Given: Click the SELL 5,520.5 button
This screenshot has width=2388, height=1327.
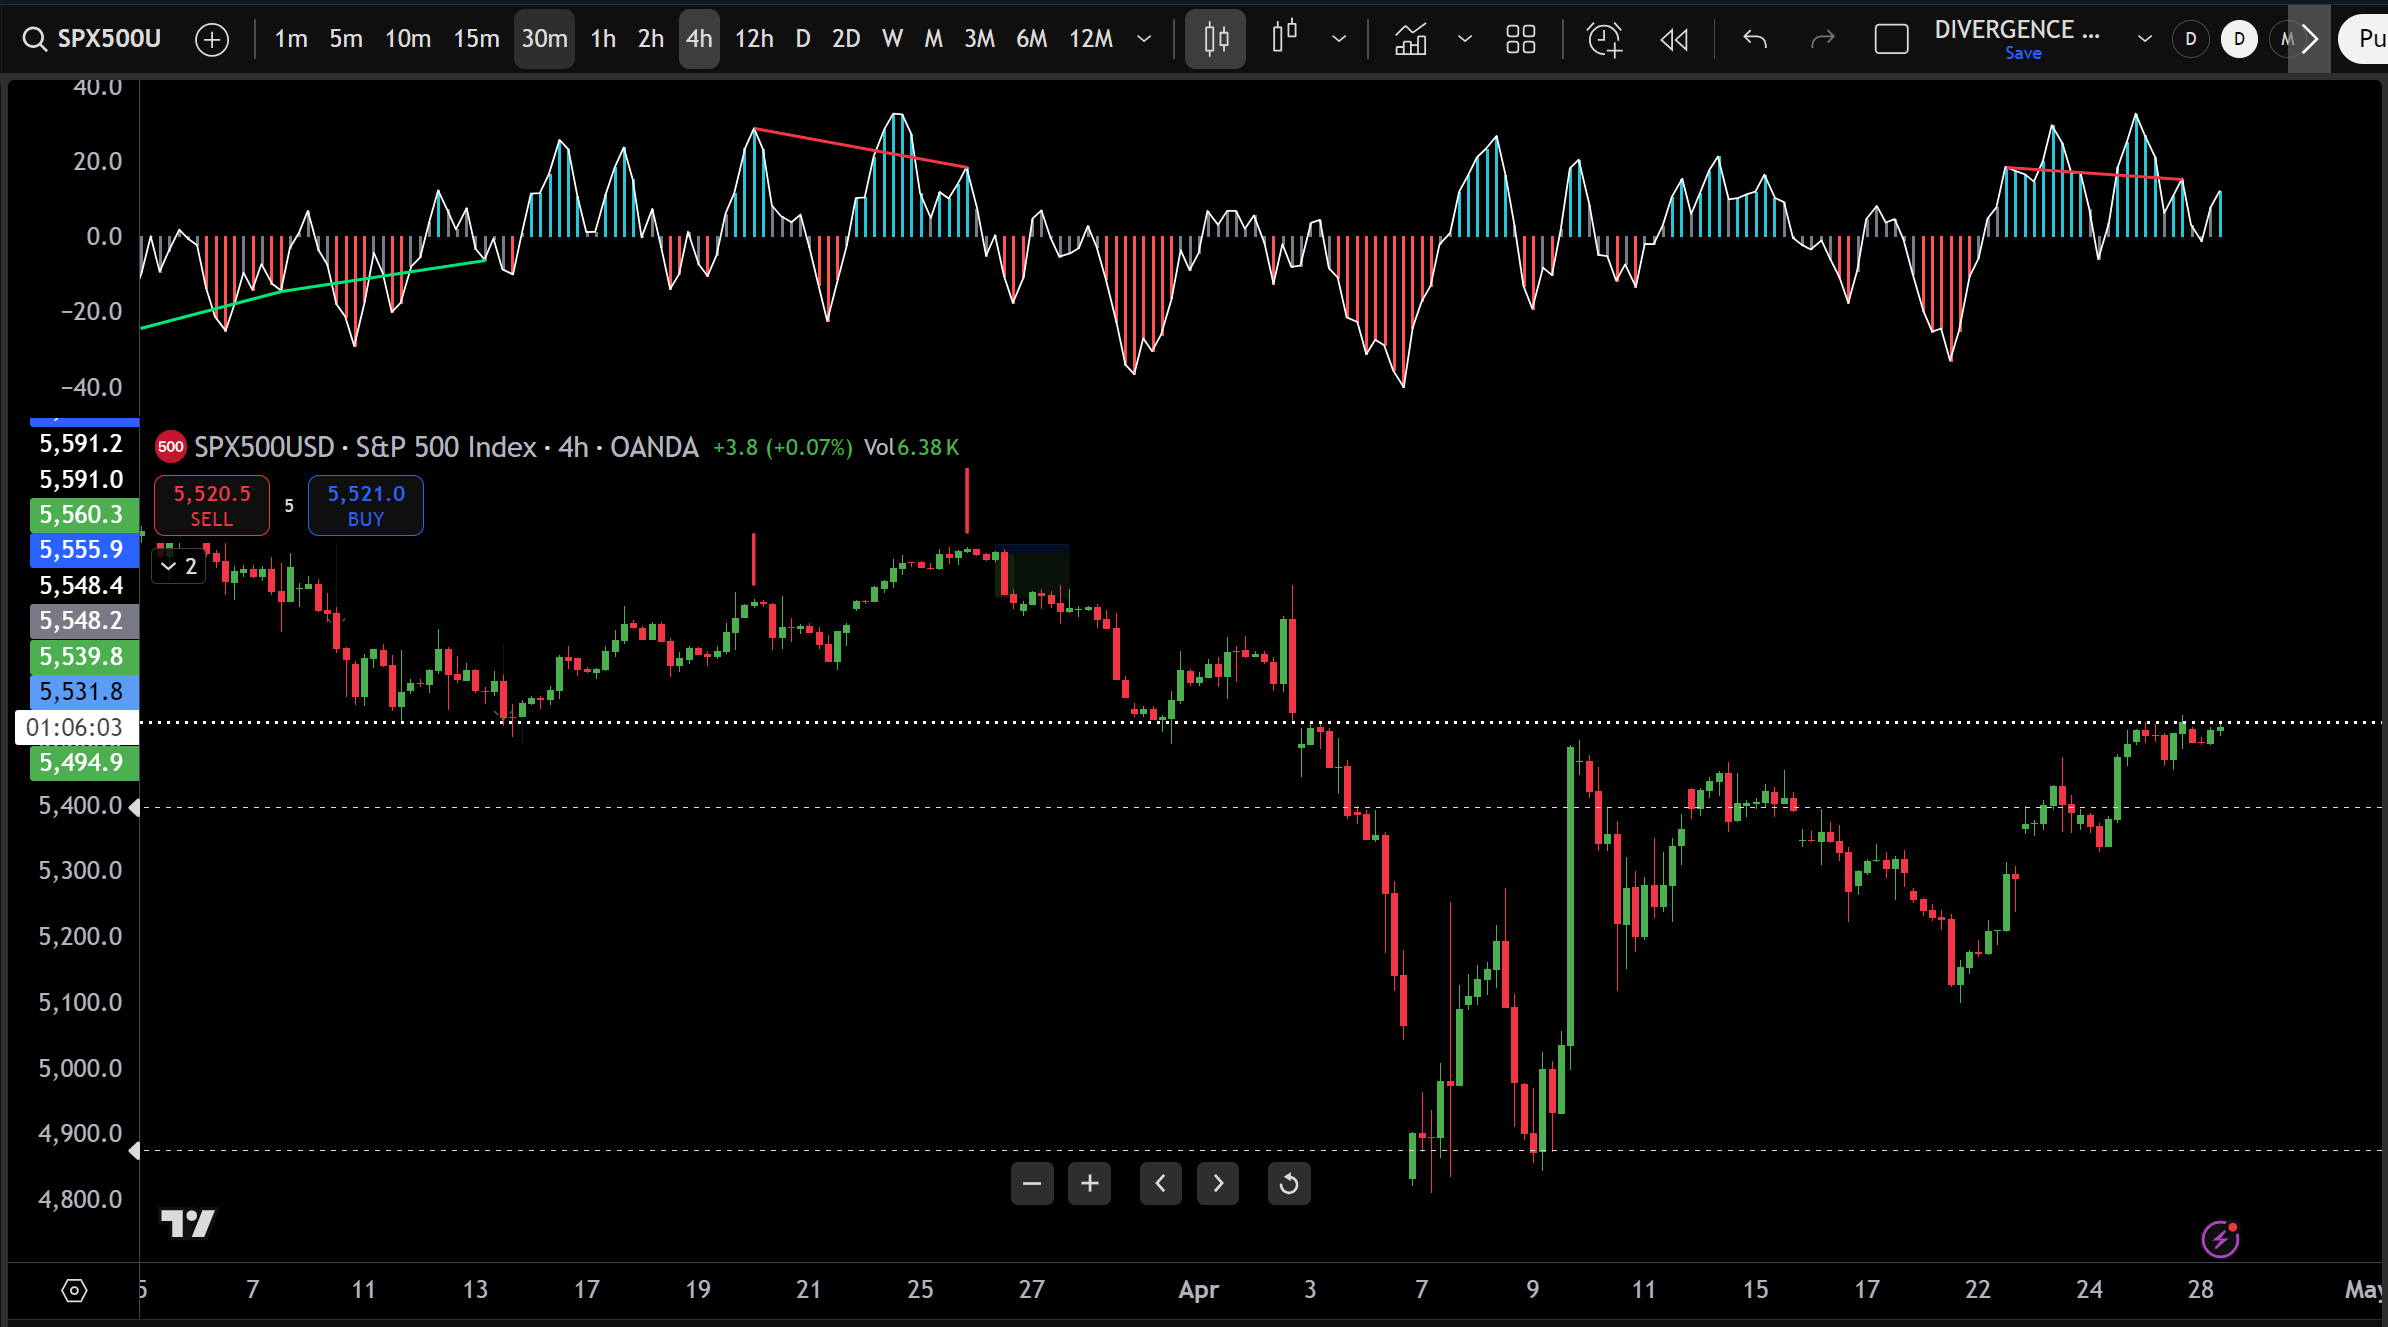Looking at the screenshot, I should coord(212,506).
